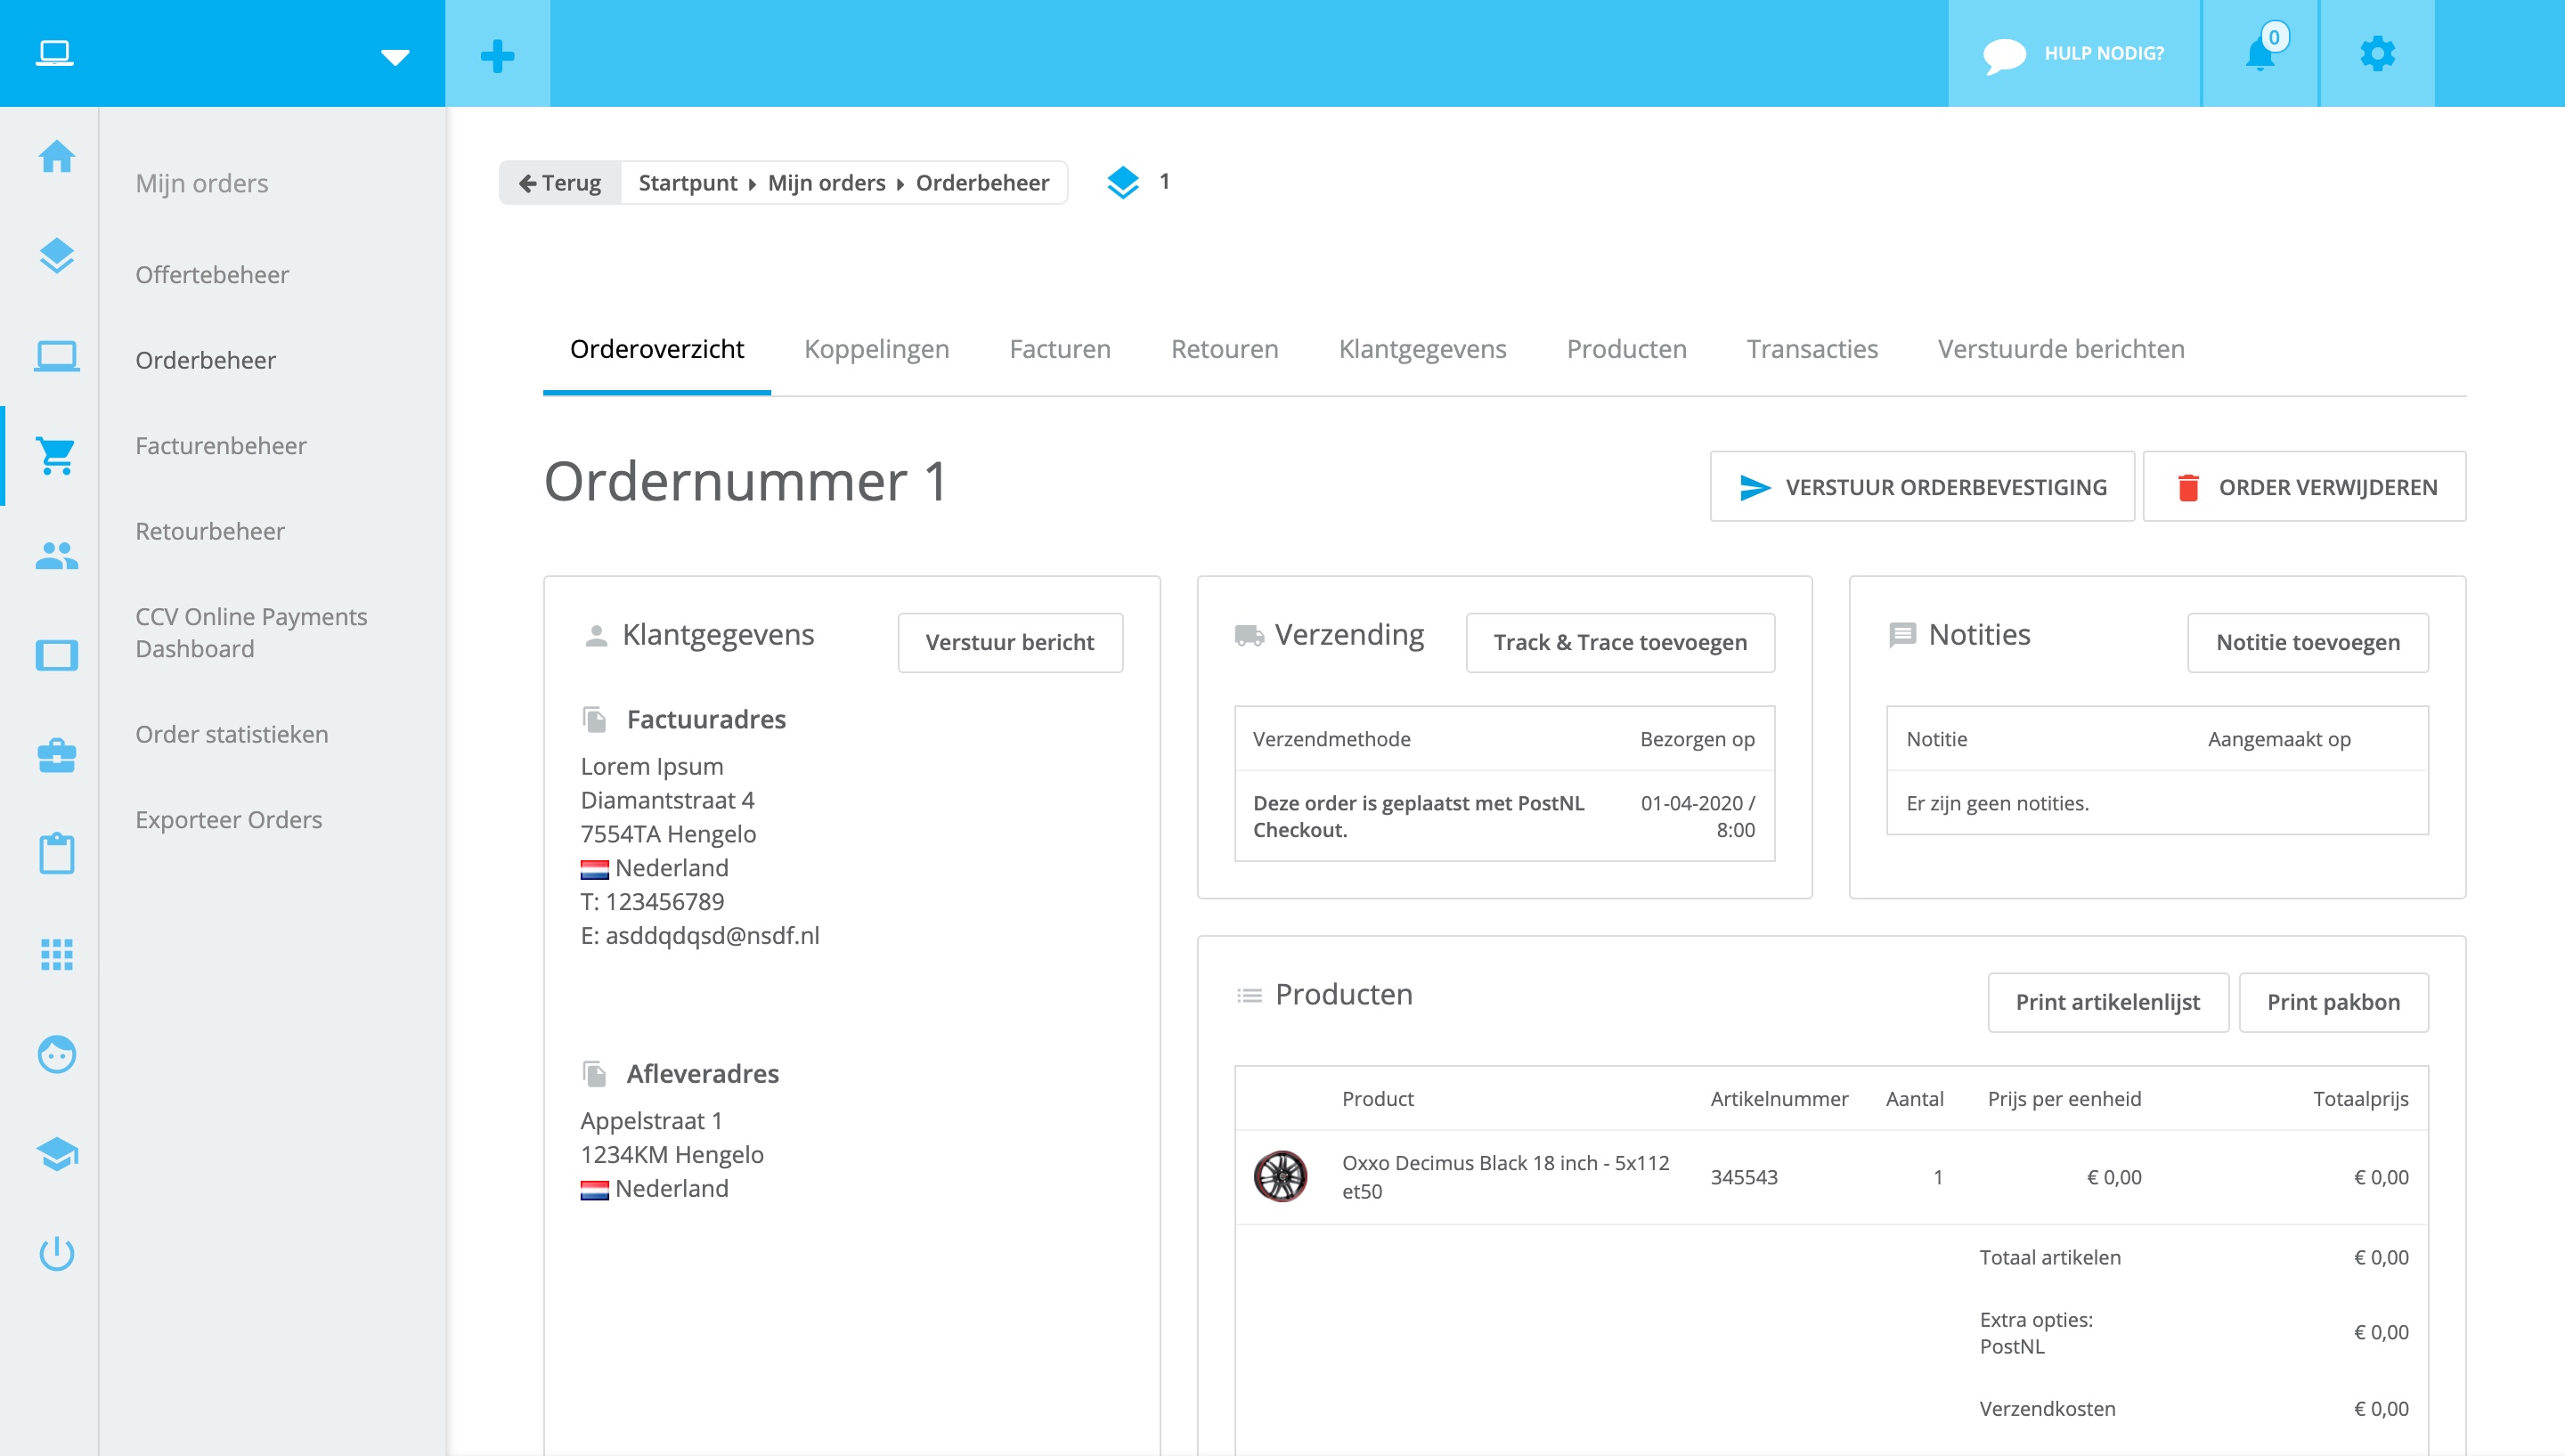This screenshot has height=1456, width=2565.
Task: Switch to the Producten tab
Action: click(1627, 349)
